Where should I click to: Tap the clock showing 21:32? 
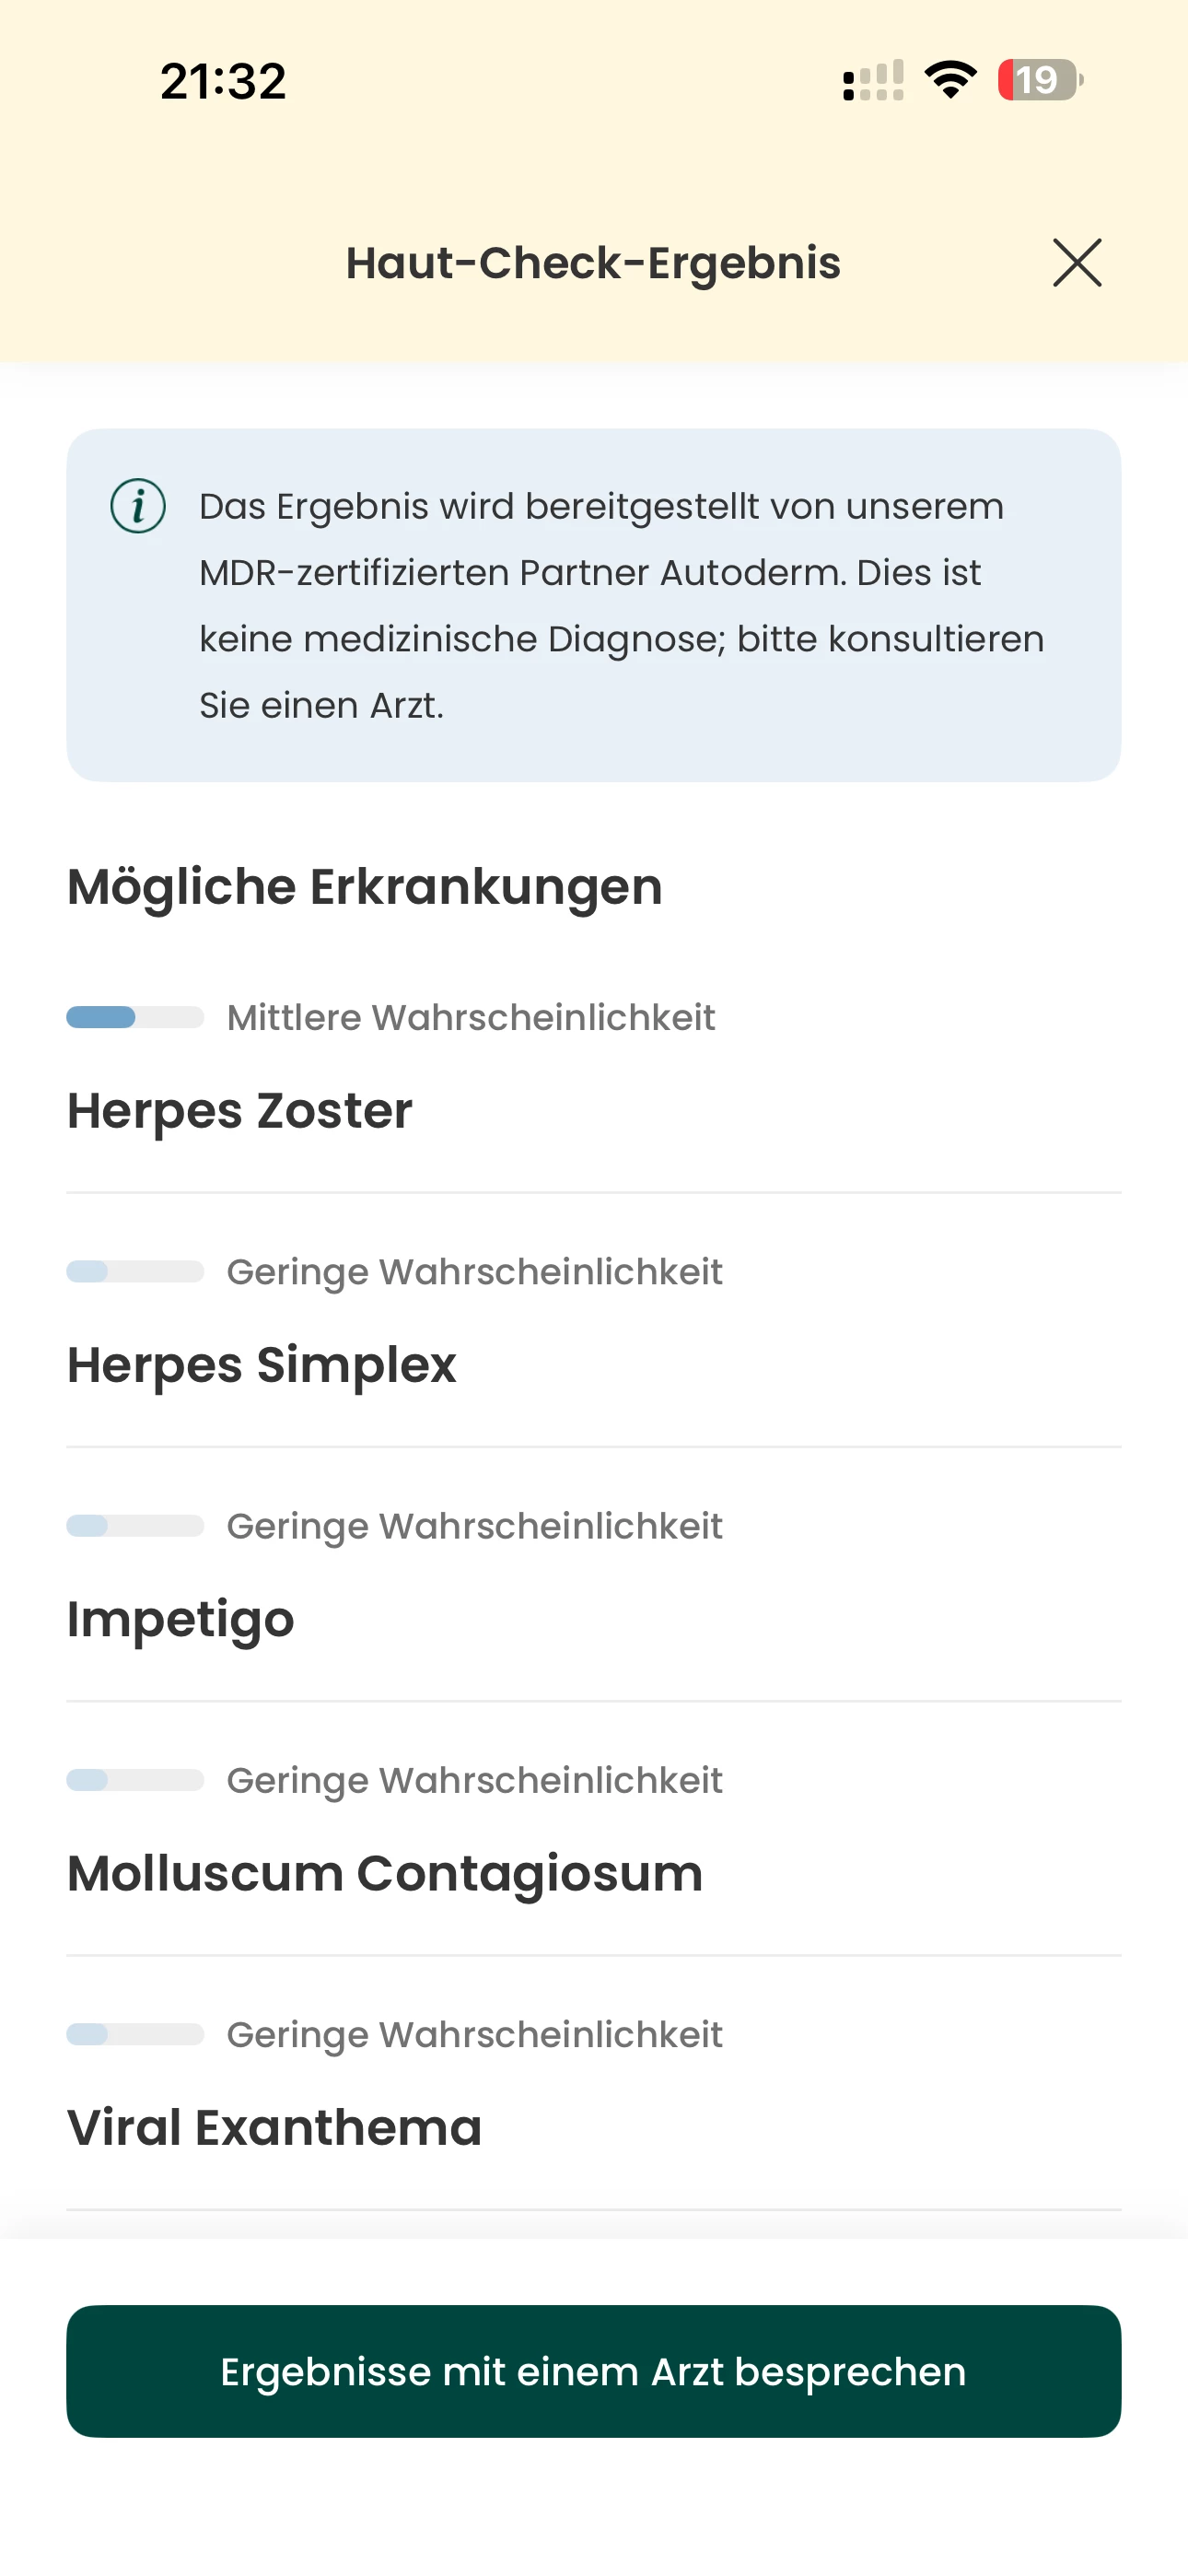point(222,80)
